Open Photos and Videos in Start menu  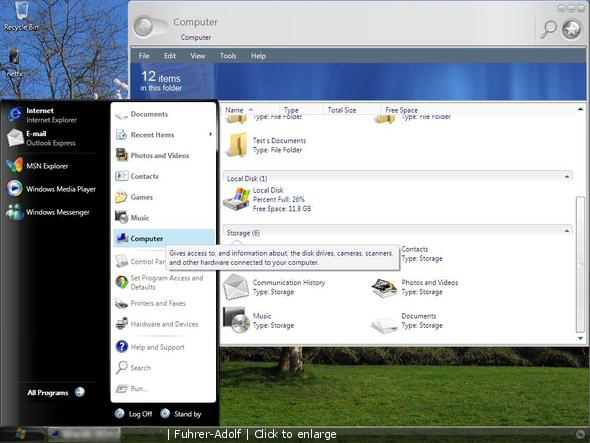click(x=164, y=155)
